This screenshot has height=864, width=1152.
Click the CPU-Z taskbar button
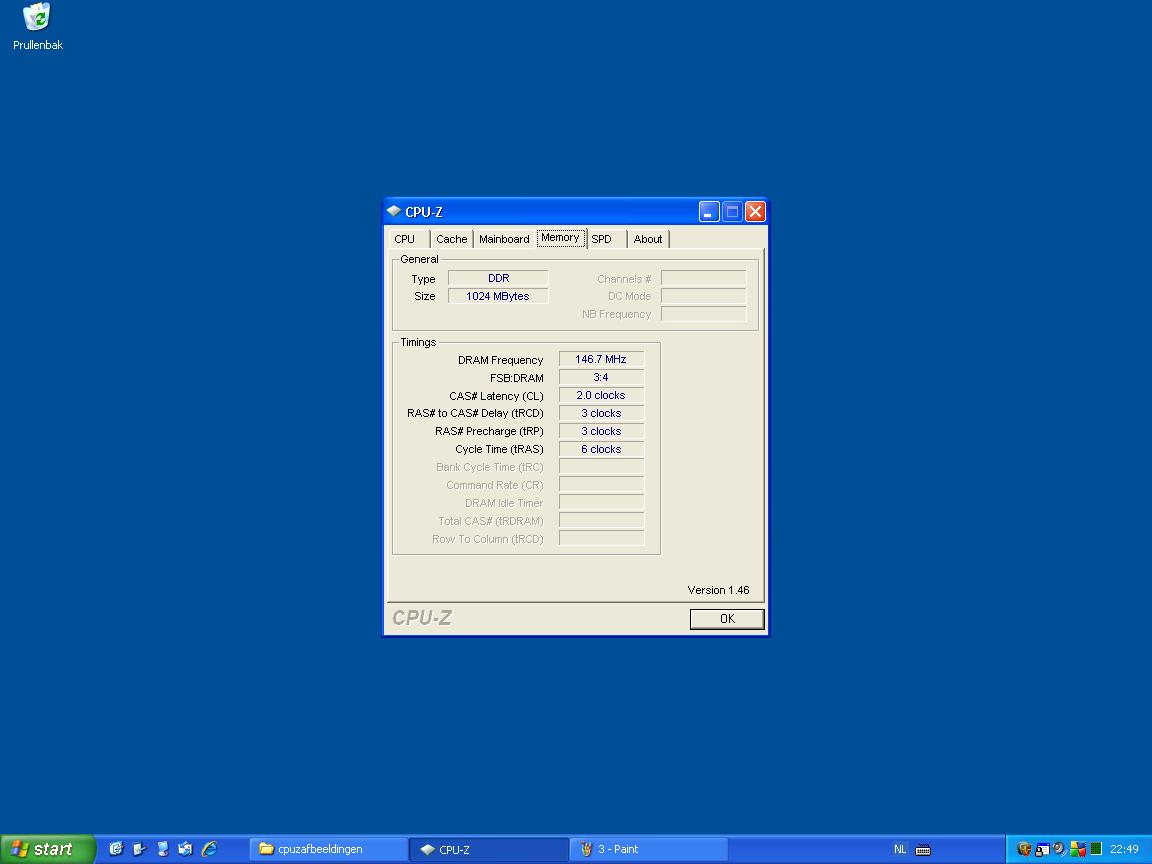pos(489,849)
